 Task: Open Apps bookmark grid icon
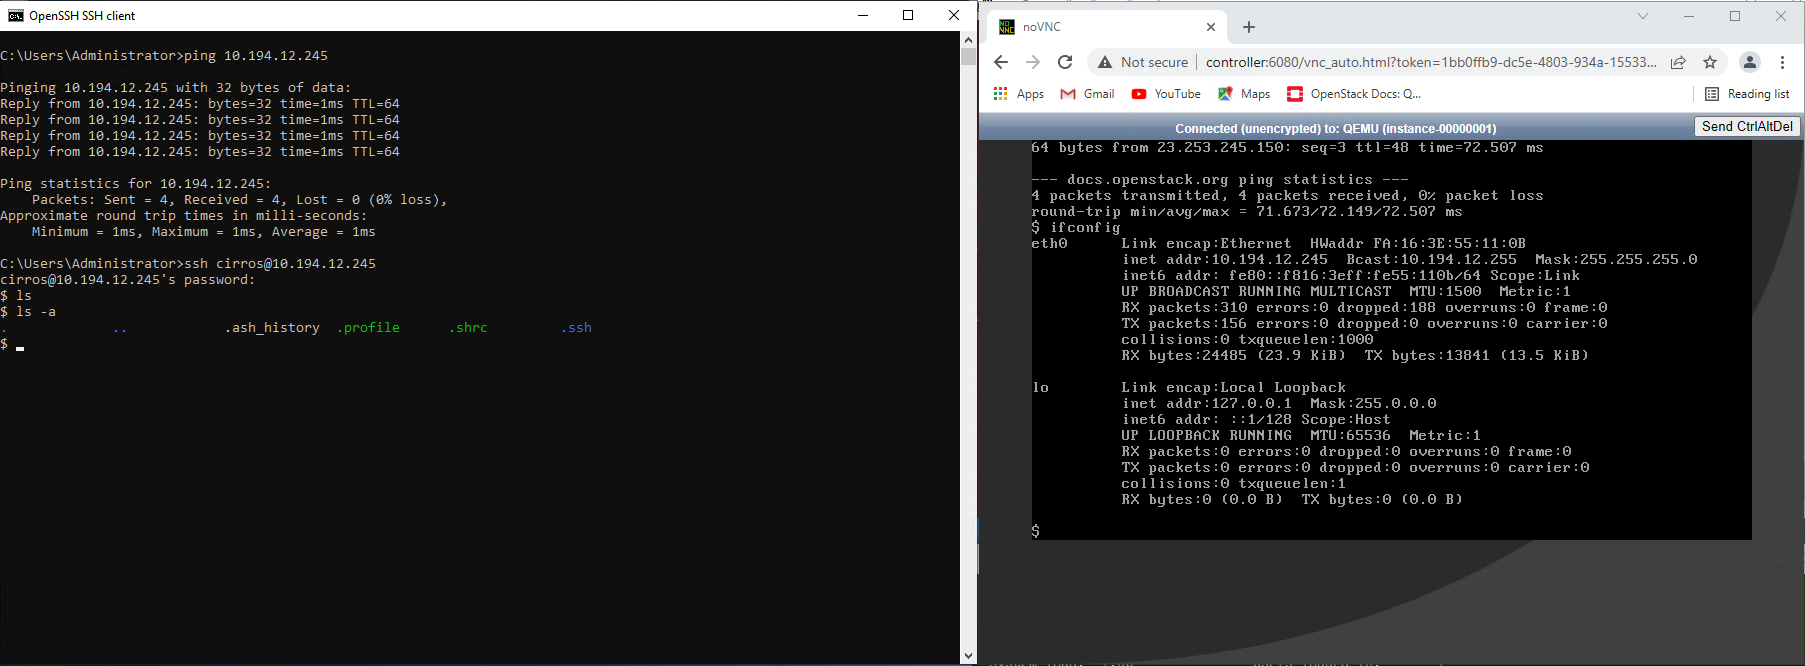coord(1000,94)
